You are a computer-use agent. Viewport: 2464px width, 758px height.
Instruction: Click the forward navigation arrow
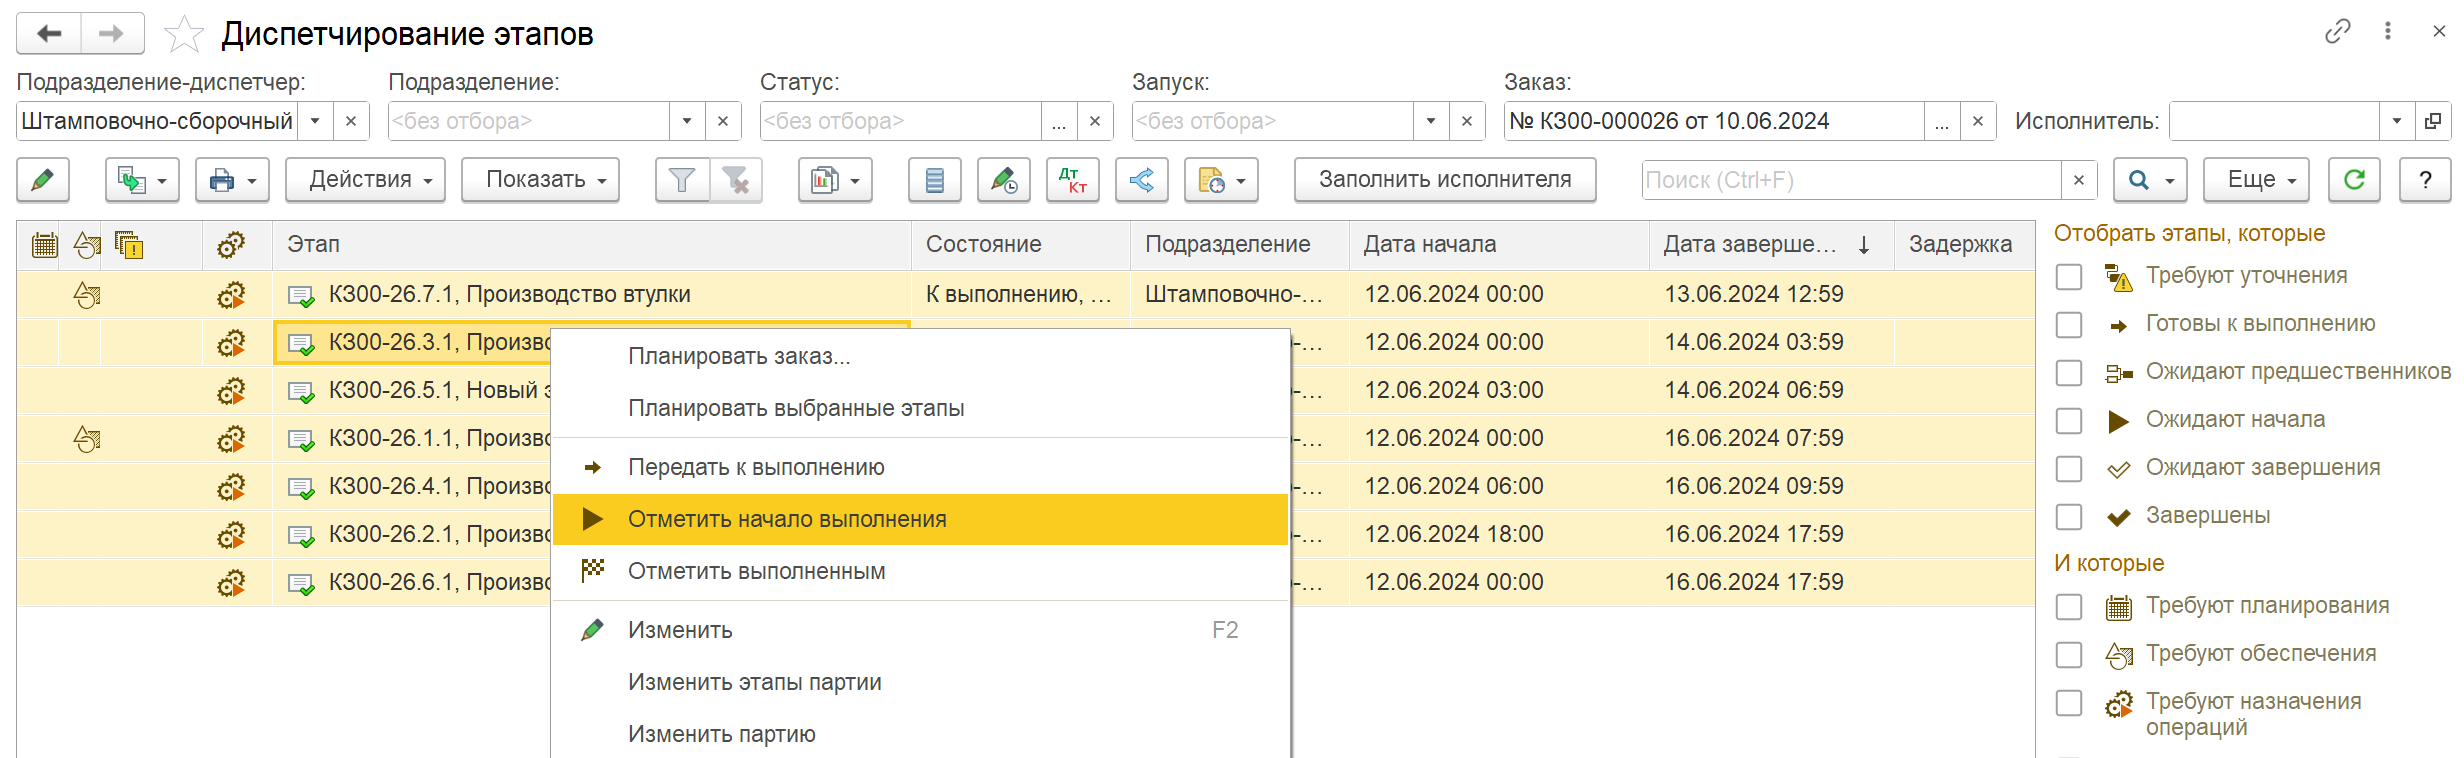[112, 34]
